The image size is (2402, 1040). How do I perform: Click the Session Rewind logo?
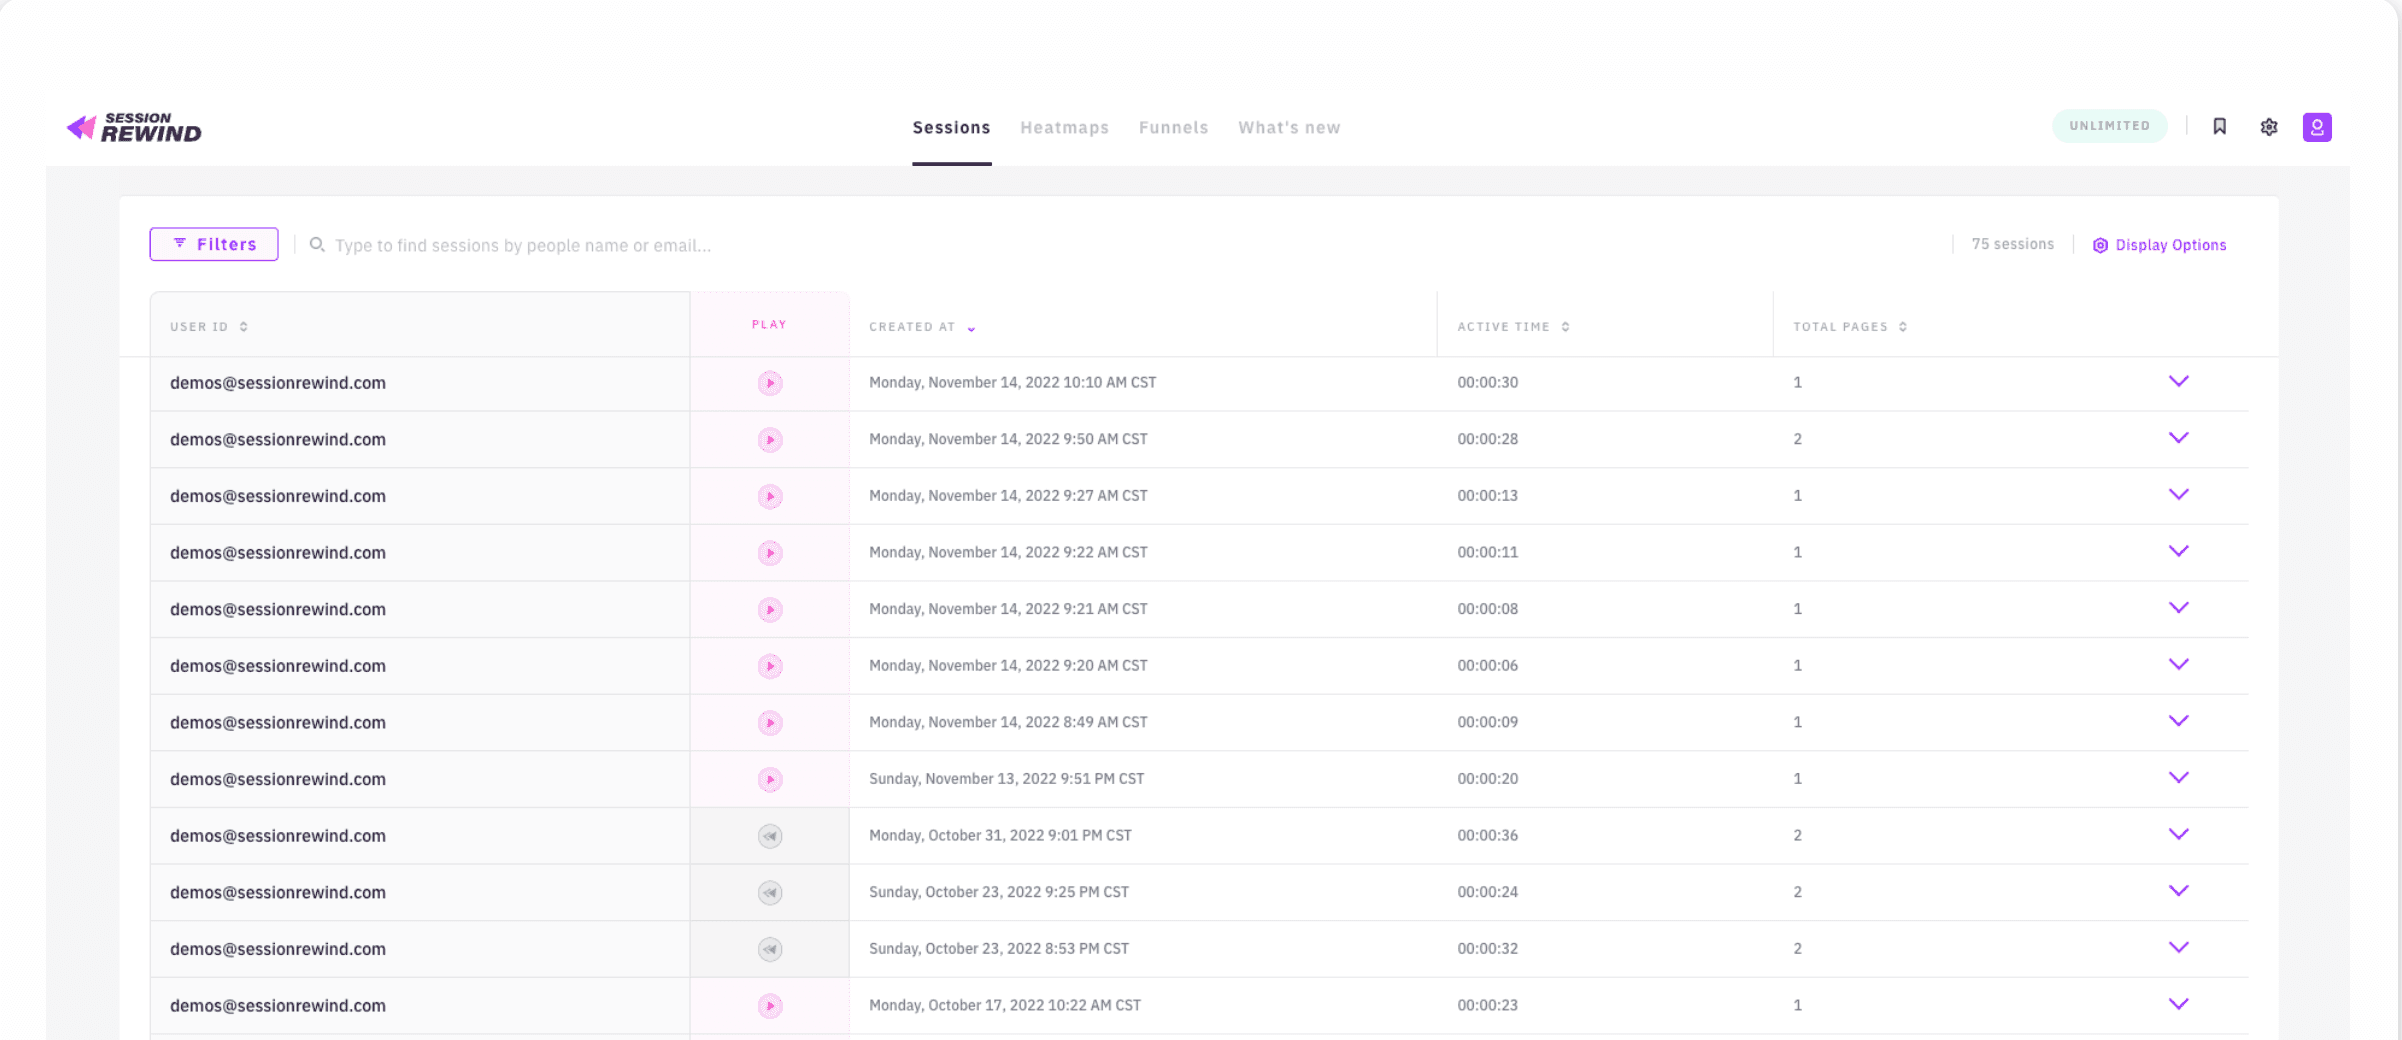point(134,127)
